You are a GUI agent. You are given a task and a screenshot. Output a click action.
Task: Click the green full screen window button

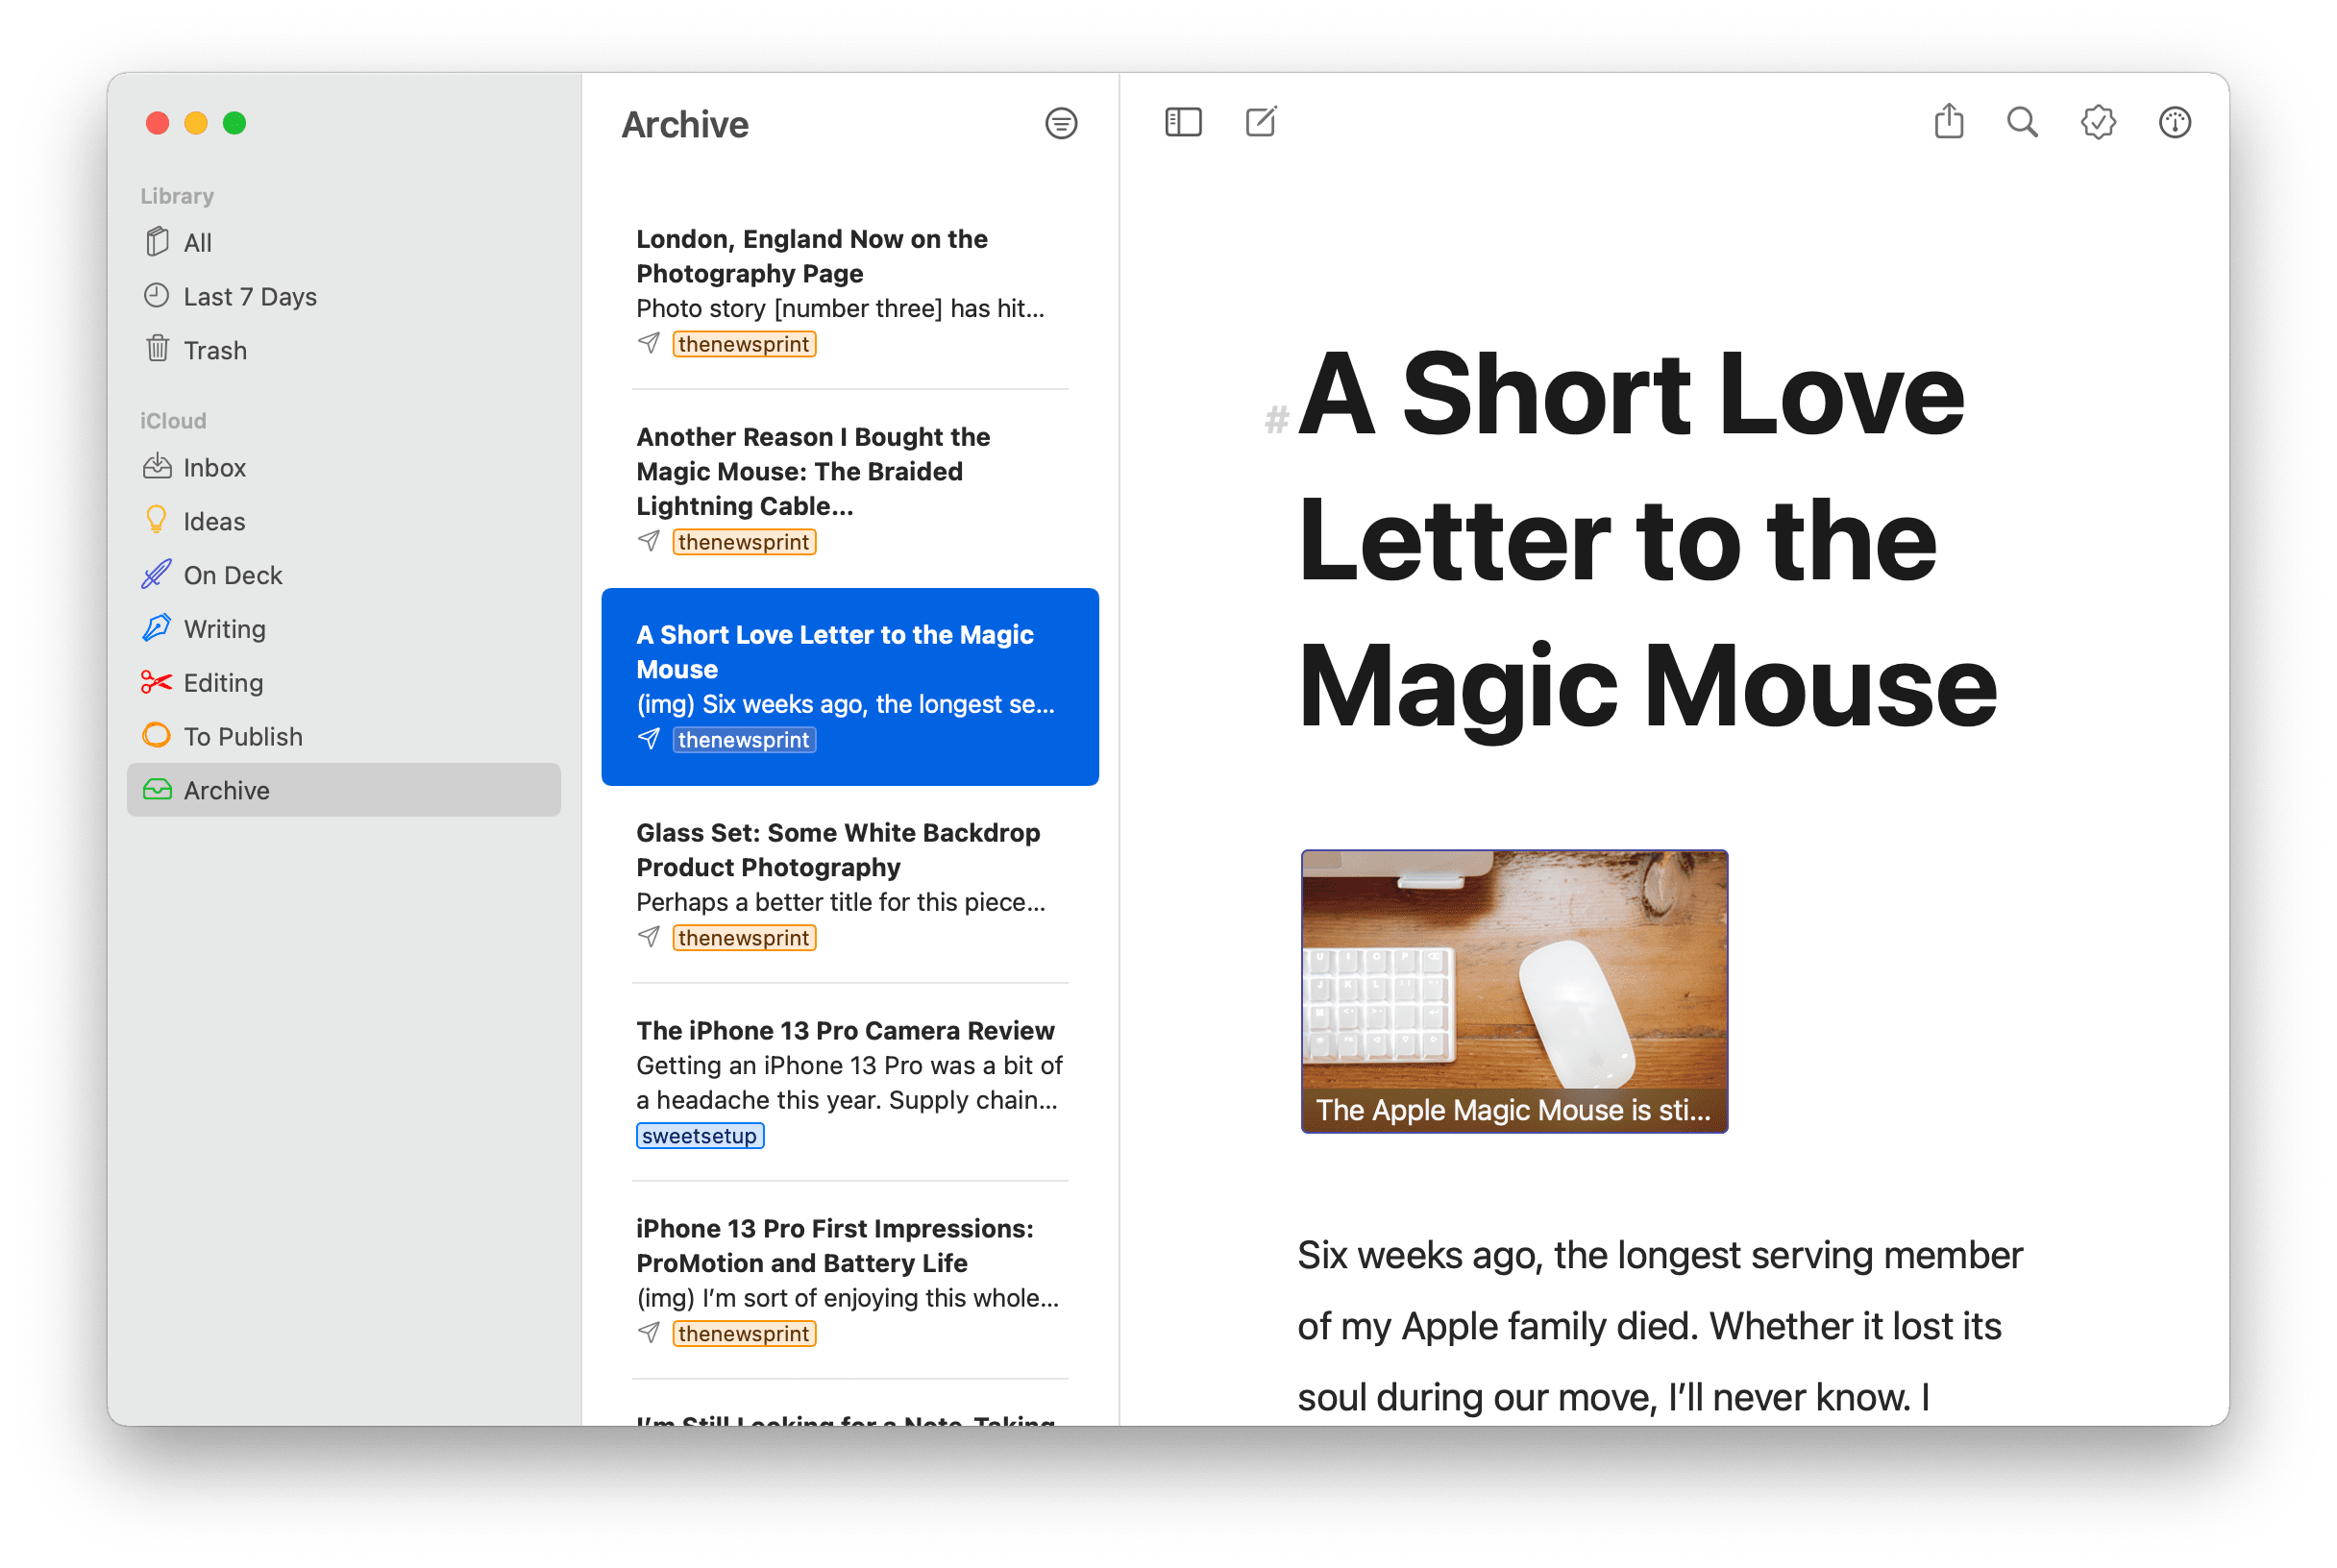click(234, 123)
